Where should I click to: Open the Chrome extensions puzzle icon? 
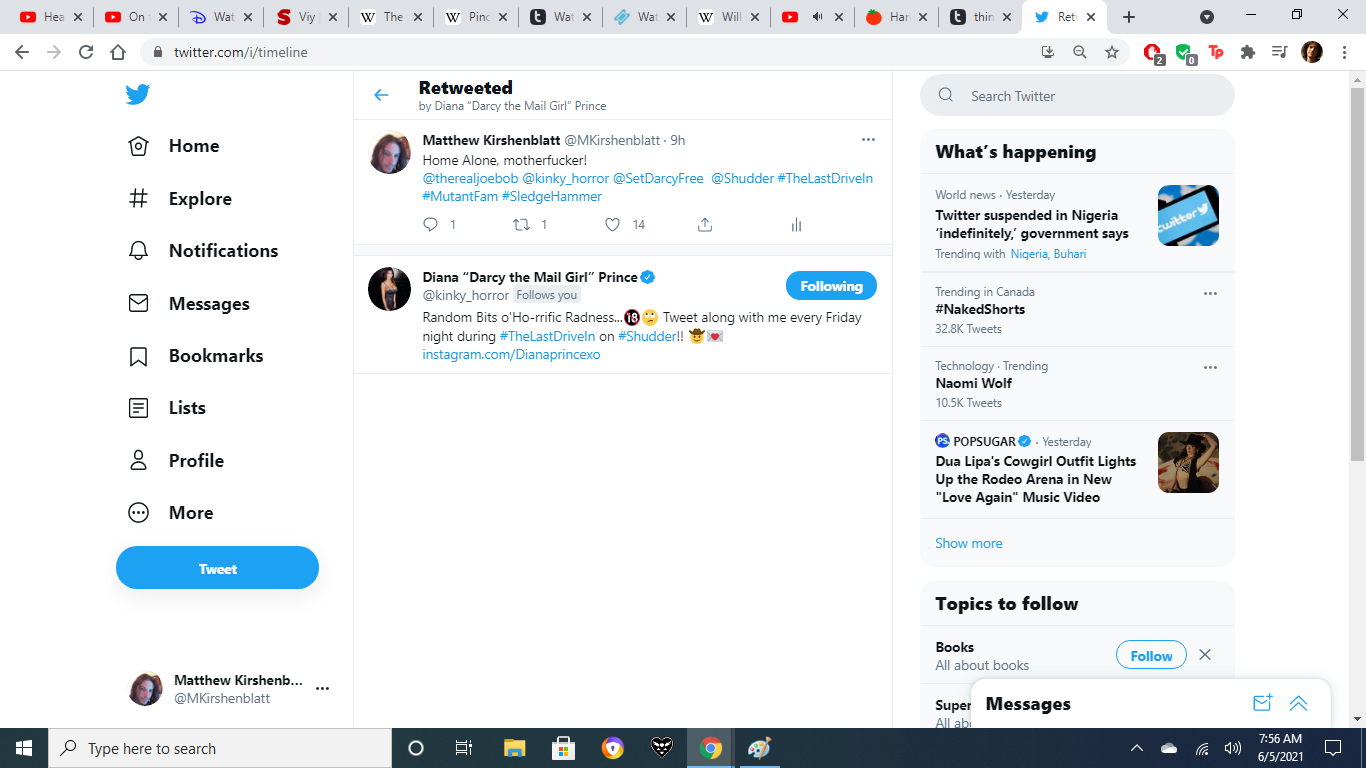click(1247, 52)
